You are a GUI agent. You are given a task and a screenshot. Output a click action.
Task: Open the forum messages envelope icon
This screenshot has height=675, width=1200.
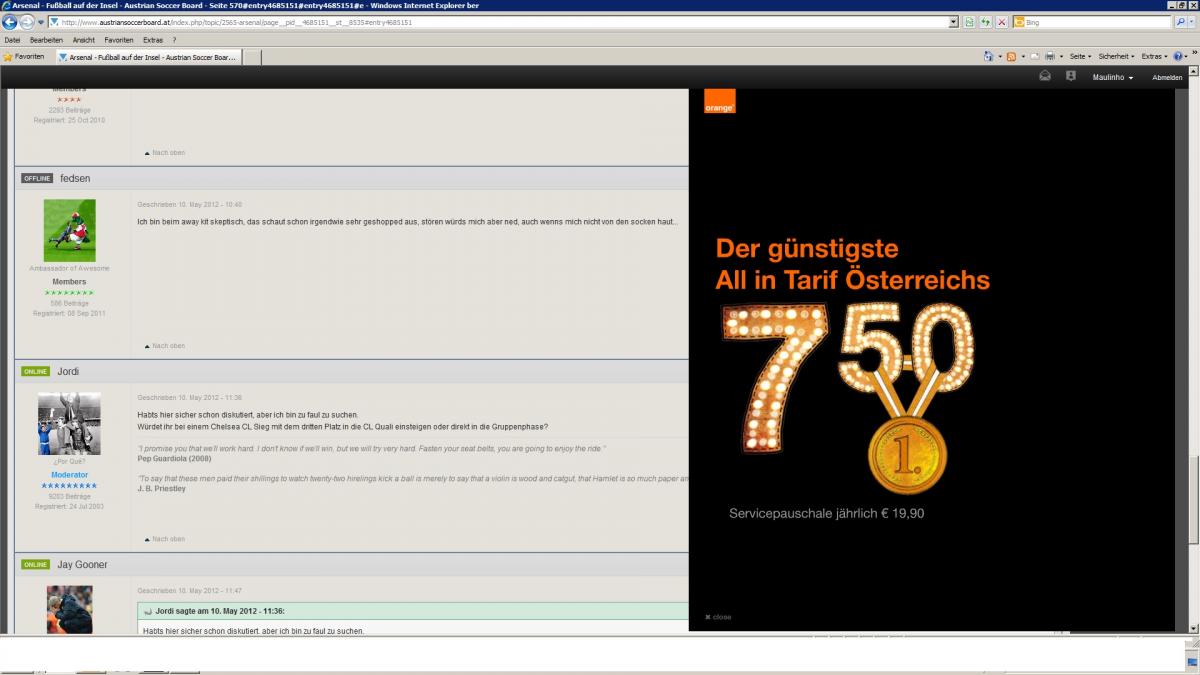[1045, 76]
